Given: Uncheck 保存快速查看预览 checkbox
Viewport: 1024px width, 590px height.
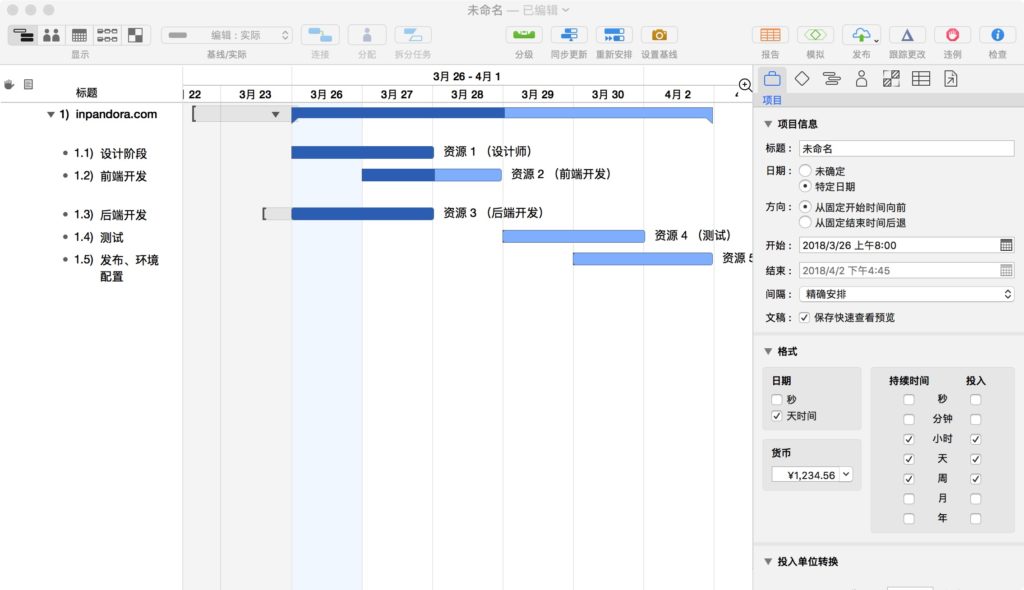Looking at the screenshot, I should click(804, 318).
